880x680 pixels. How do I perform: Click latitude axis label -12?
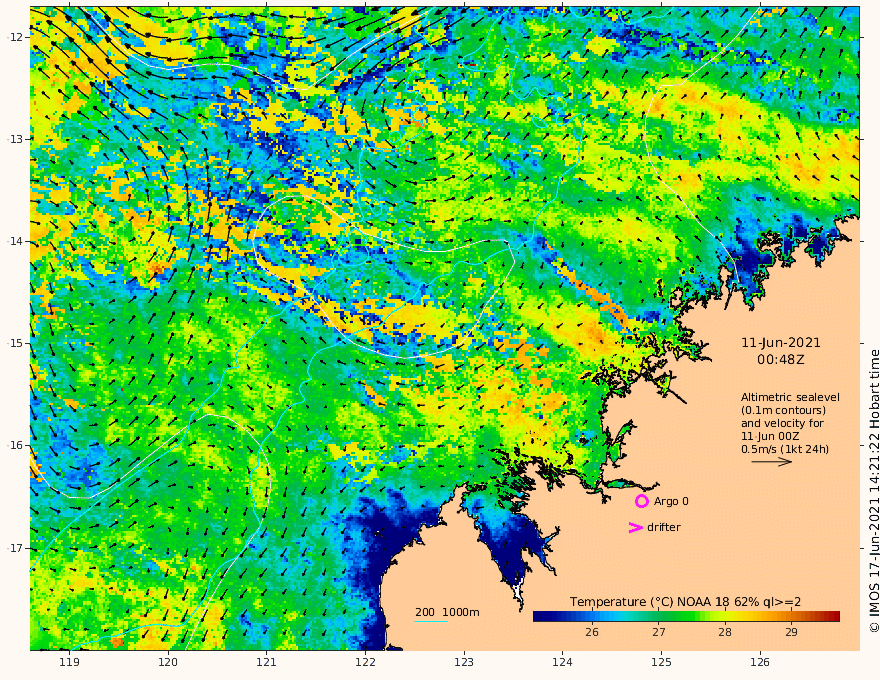[x=15, y=37]
